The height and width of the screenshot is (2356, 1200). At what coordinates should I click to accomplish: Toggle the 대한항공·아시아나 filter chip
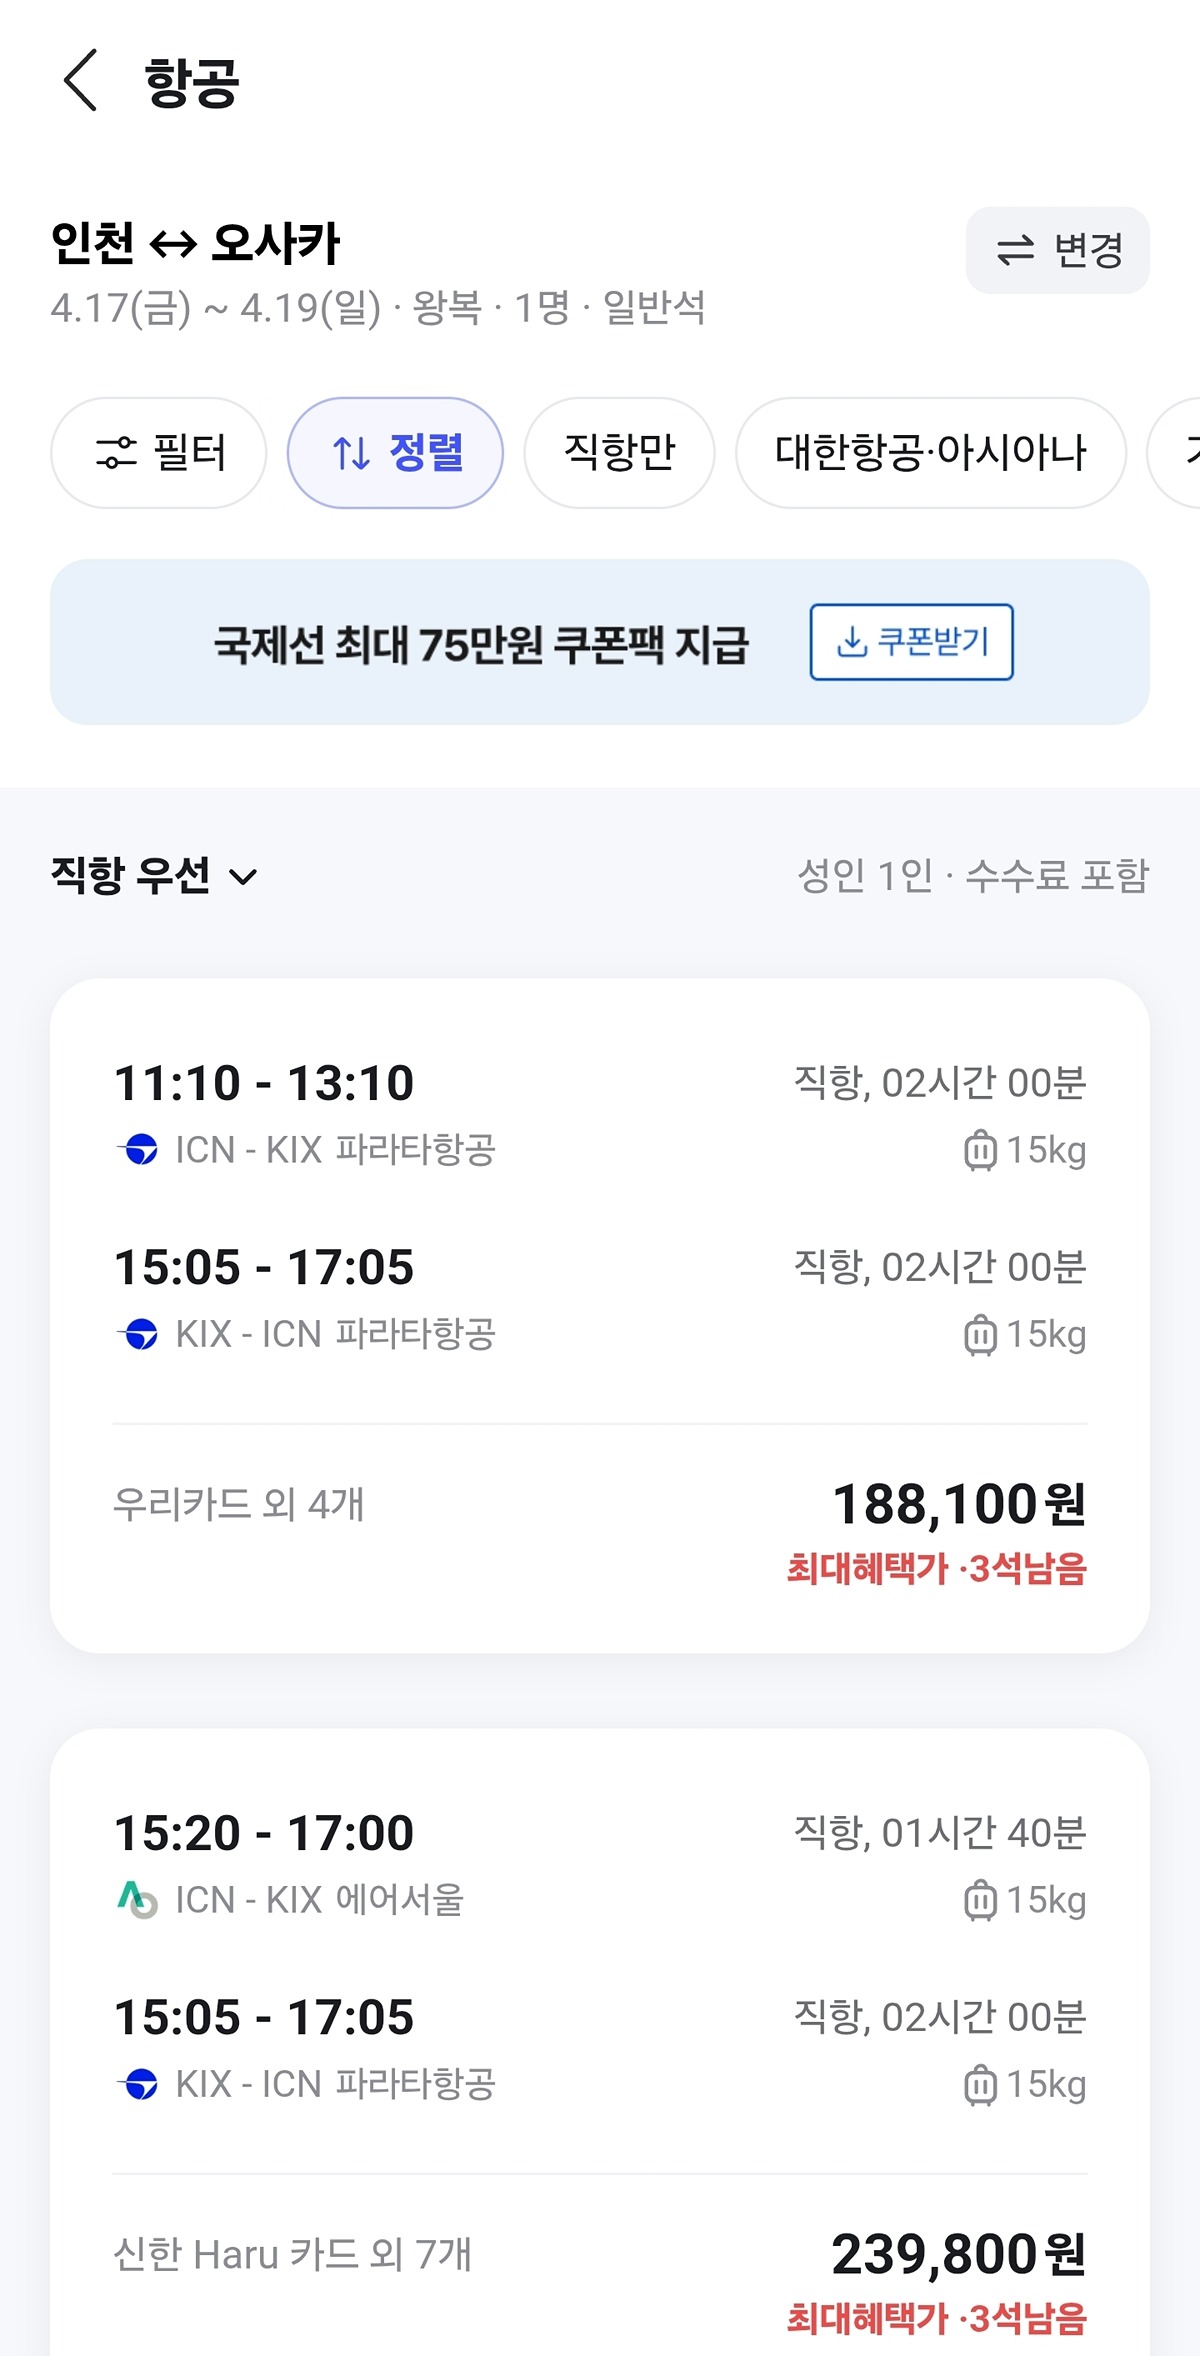coord(931,453)
